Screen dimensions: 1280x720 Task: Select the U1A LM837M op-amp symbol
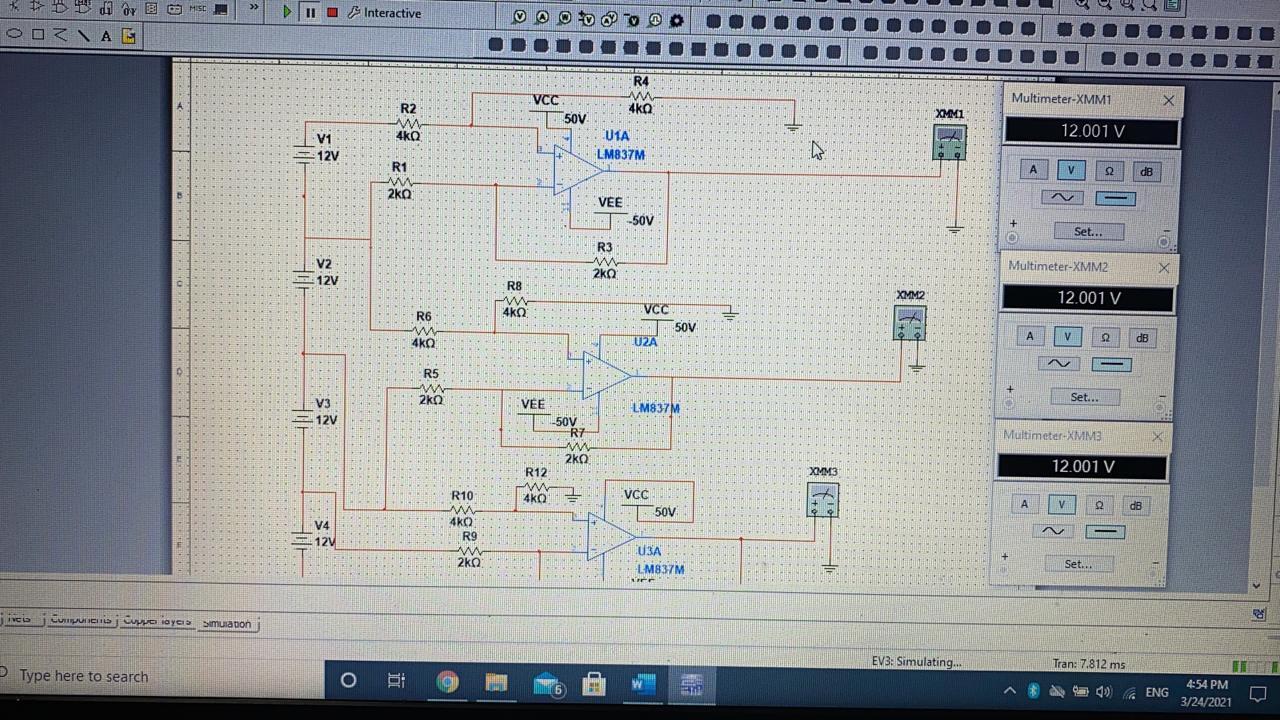point(577,170)
